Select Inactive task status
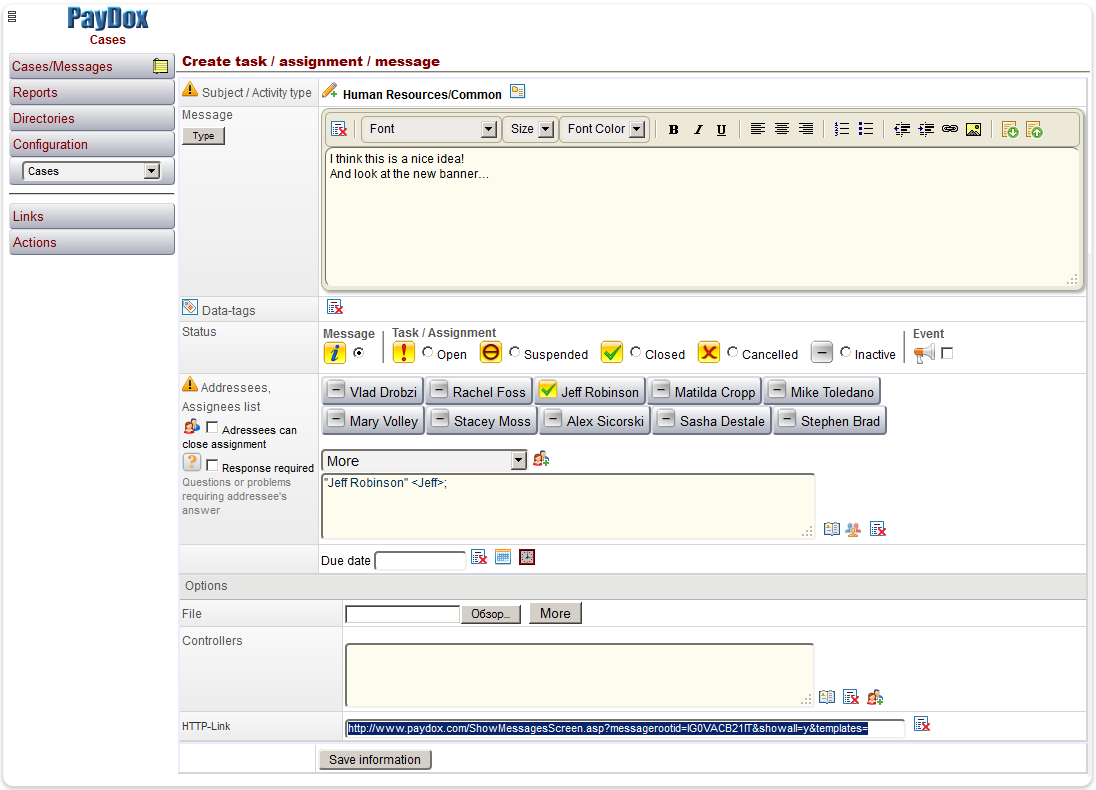Viewport: 1096px width, 790px height. tap(846, 352)
